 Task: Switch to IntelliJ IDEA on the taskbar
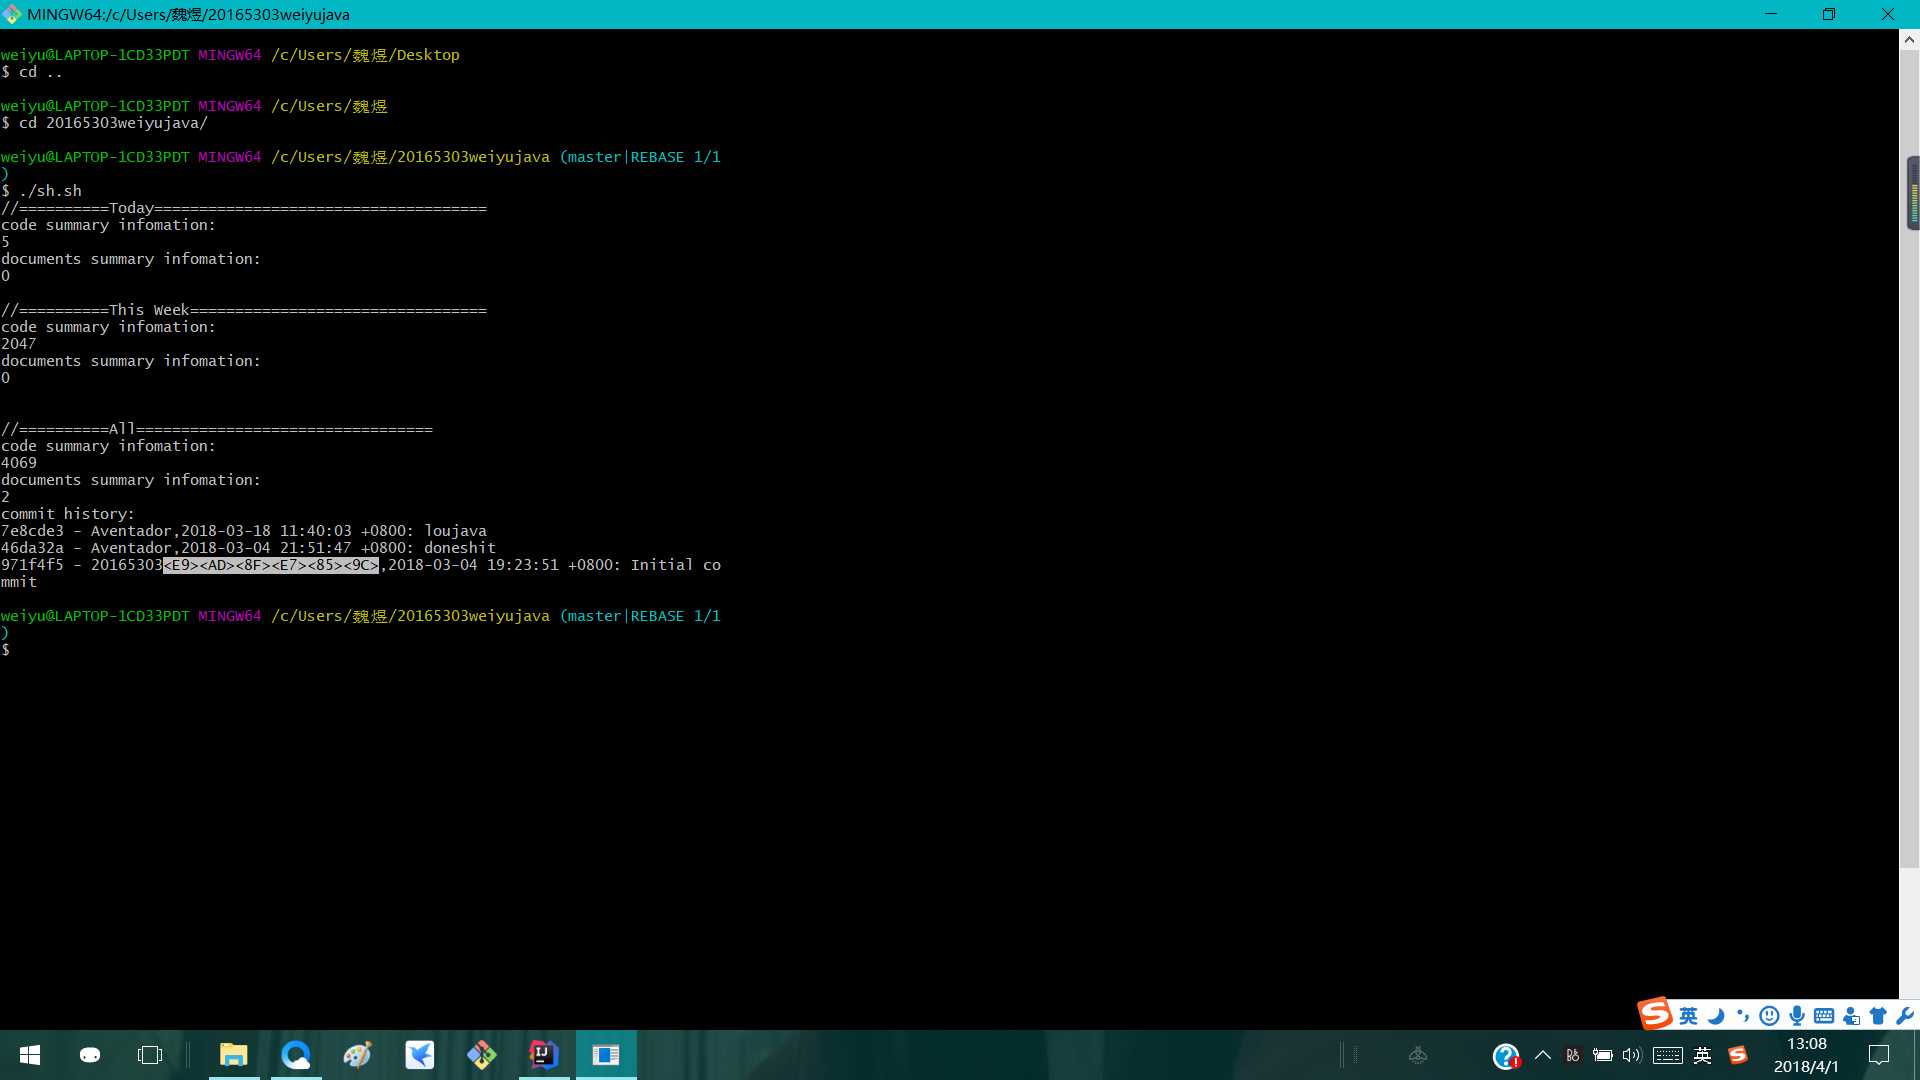(x=544, y=1055)
